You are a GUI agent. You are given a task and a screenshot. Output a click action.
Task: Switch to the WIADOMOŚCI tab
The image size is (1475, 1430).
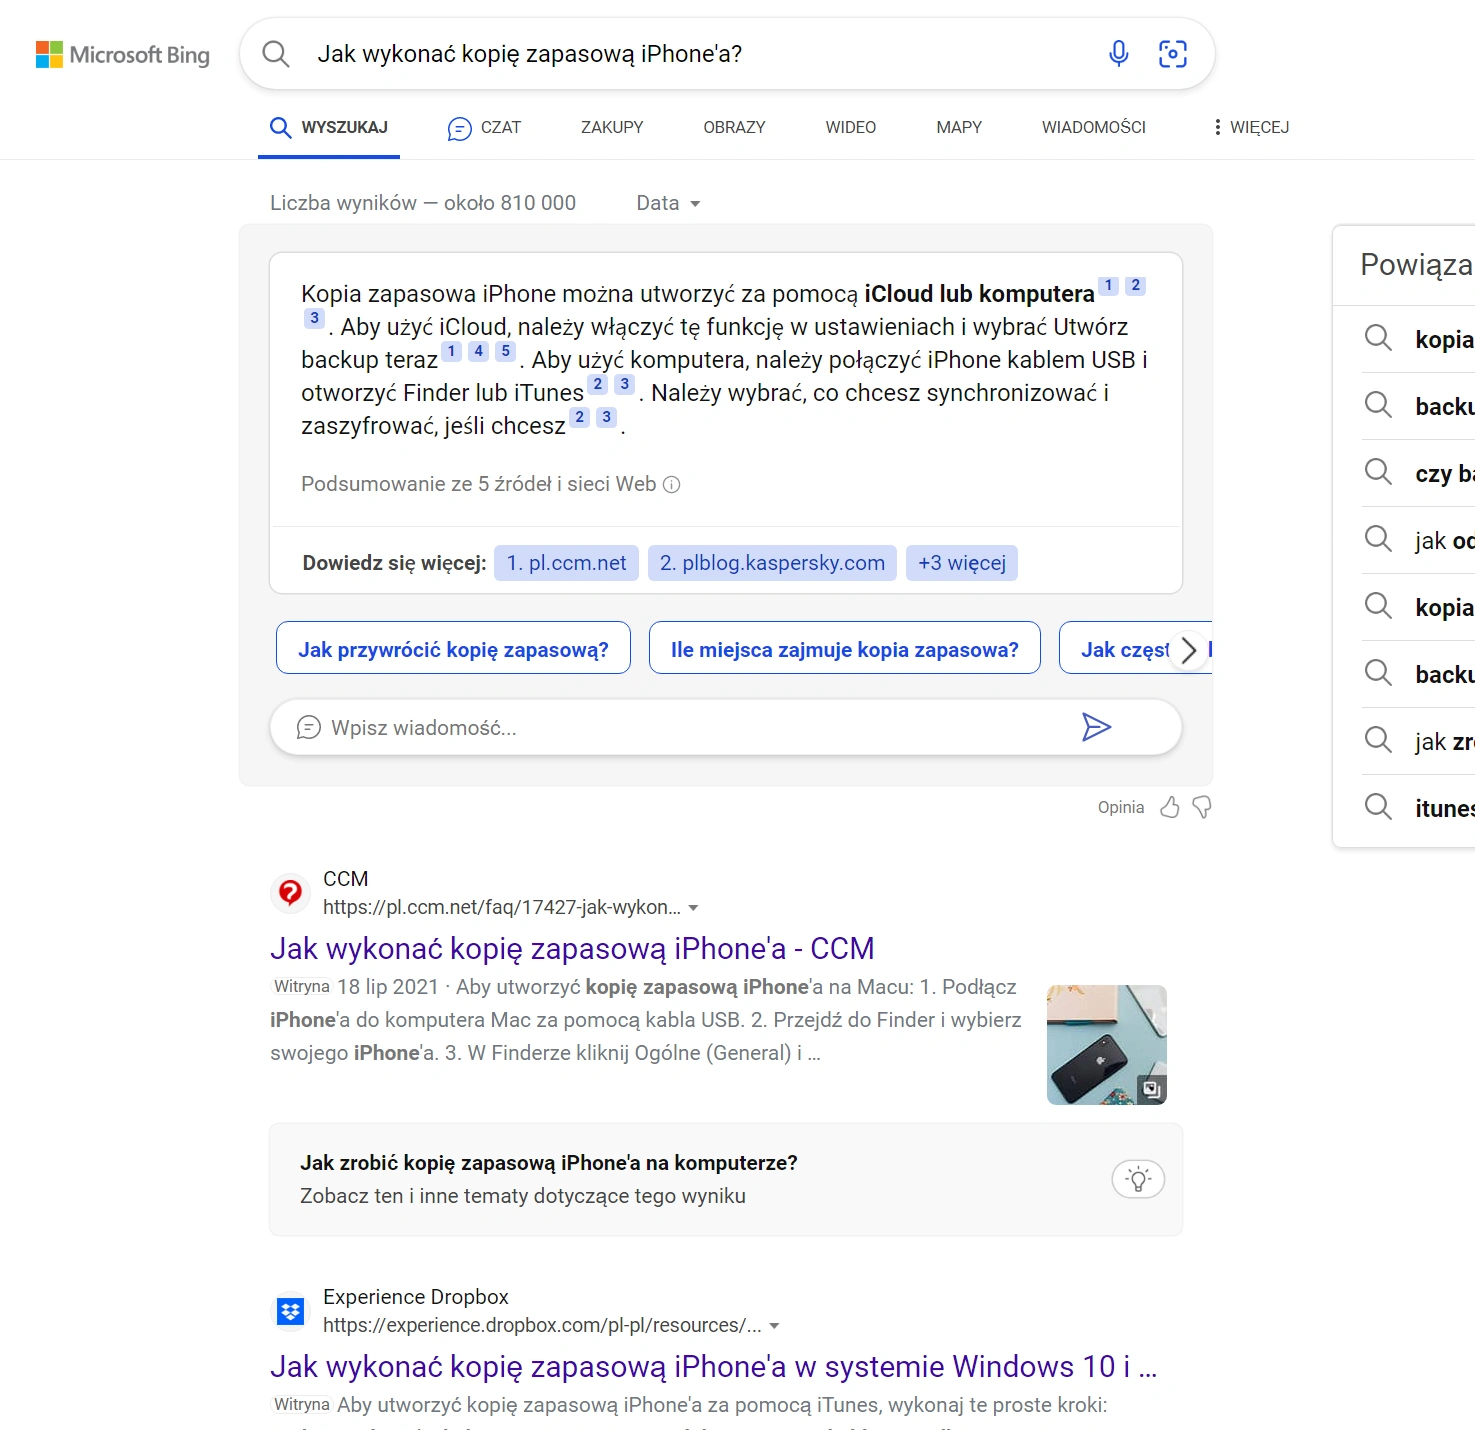click(x=1094, y=127)
